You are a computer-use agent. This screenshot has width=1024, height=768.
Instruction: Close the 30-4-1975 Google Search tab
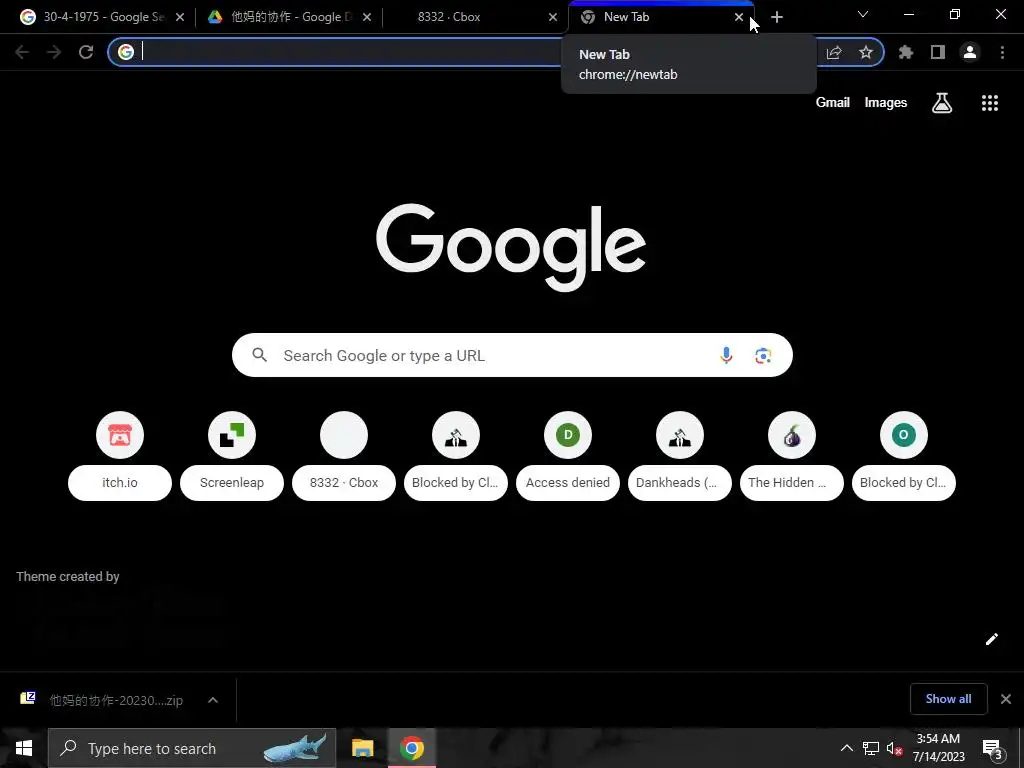(180, 17)
